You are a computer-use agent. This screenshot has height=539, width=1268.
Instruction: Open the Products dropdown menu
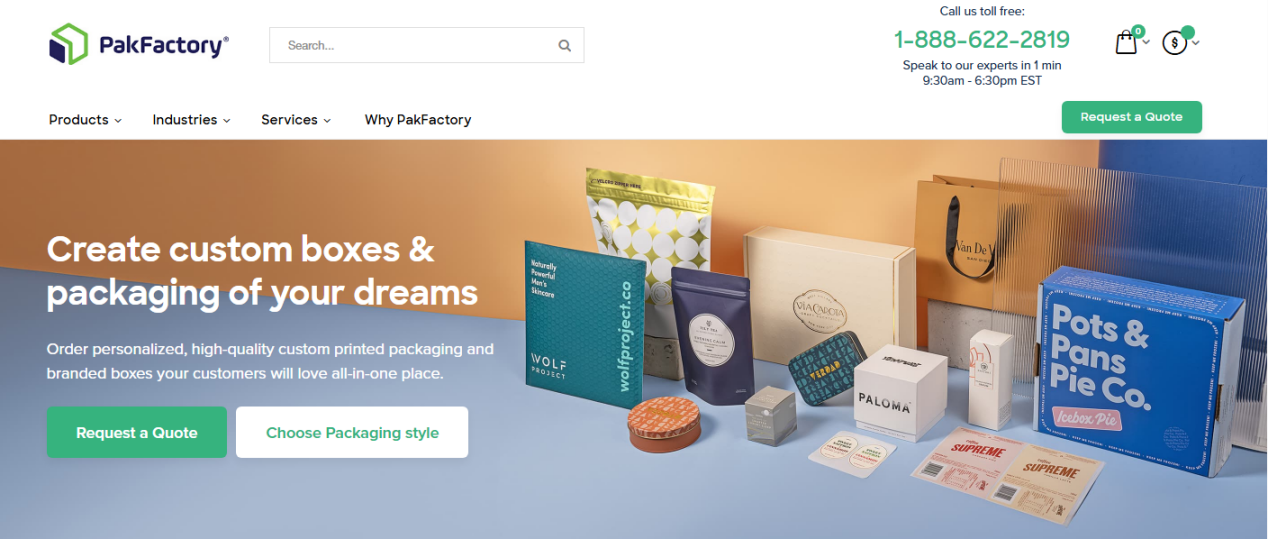pyautogui.click(x=85, y=119)
